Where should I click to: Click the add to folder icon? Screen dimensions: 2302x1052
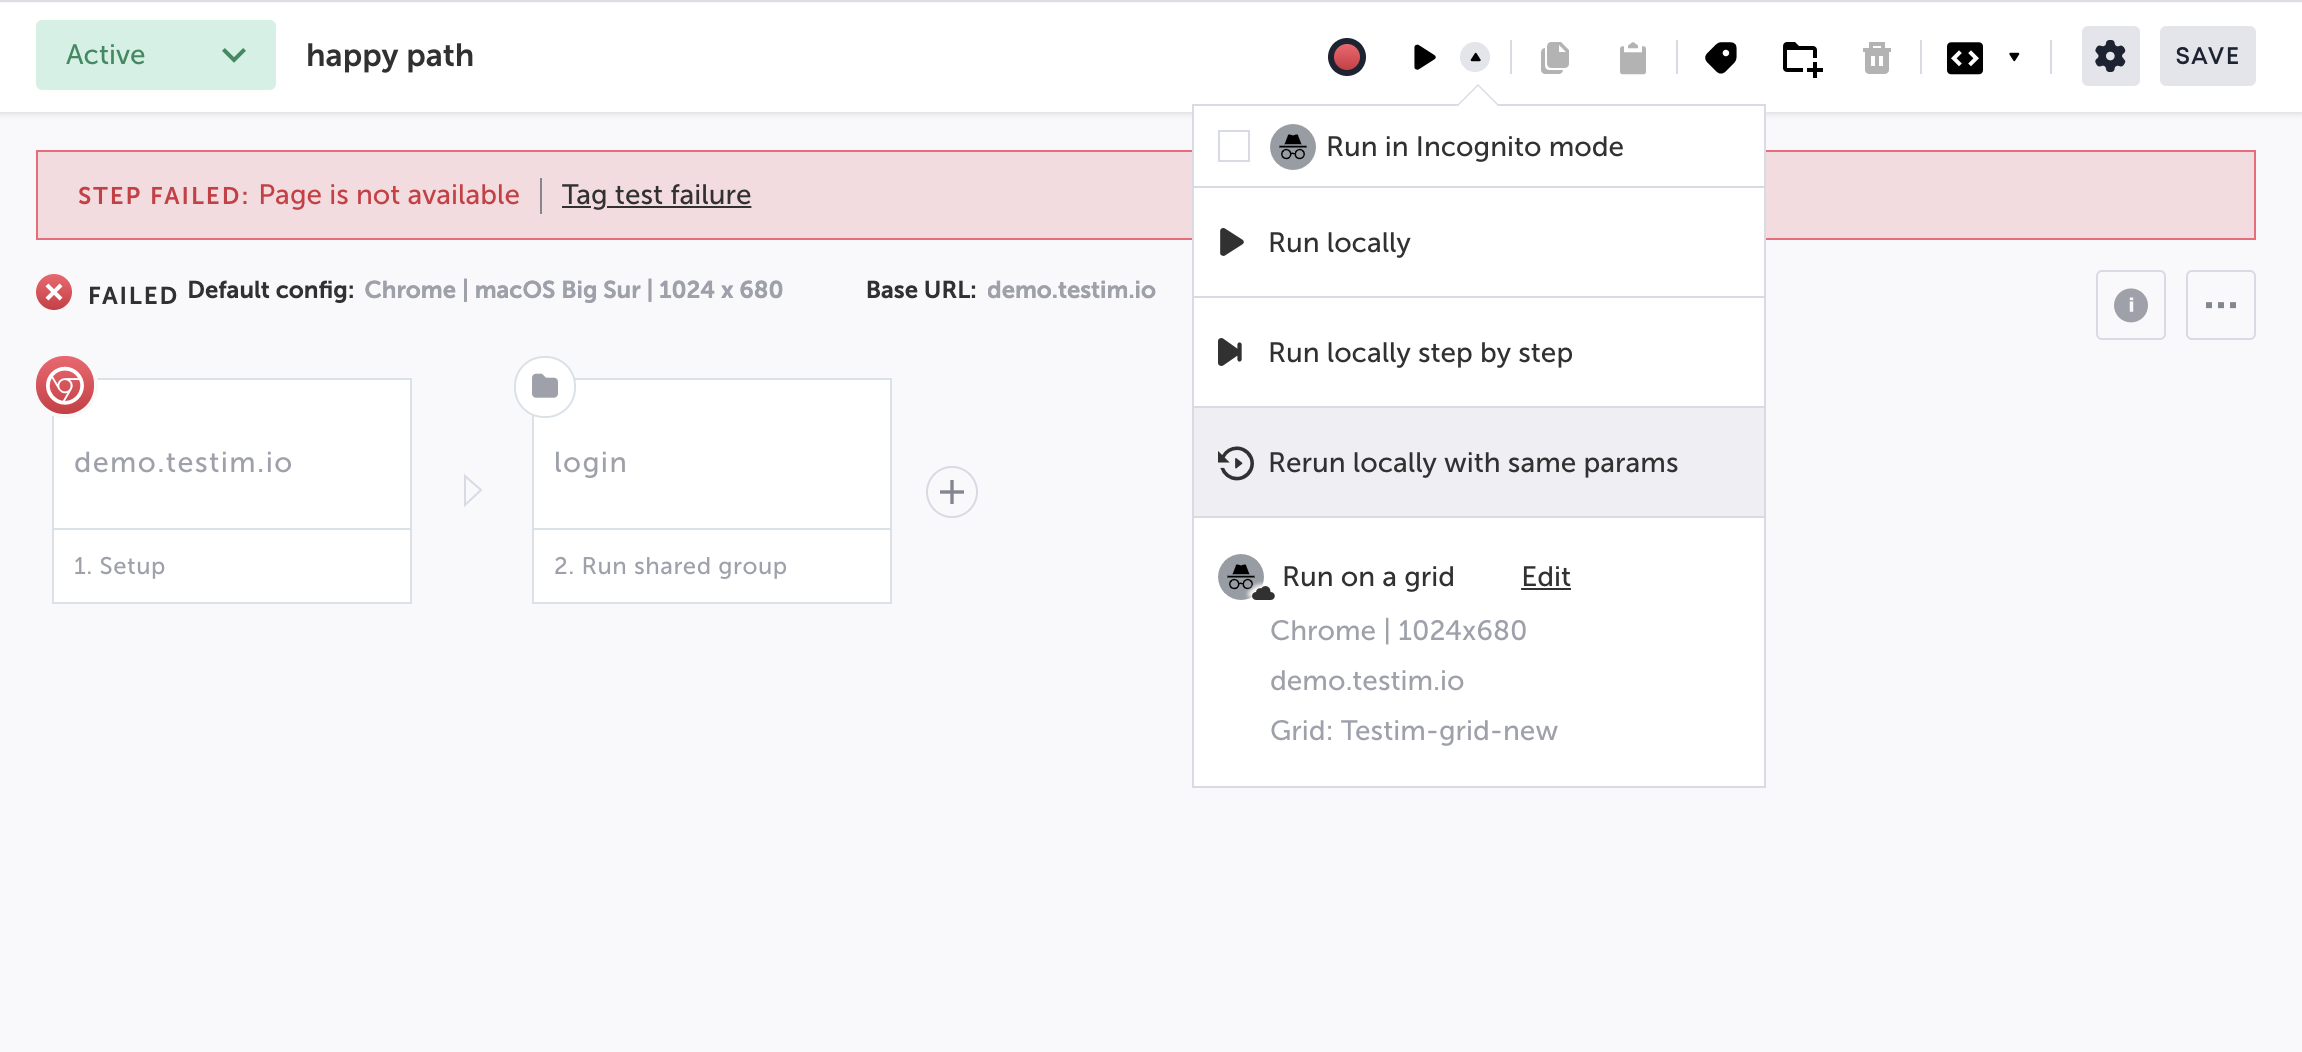[1802, 58]
